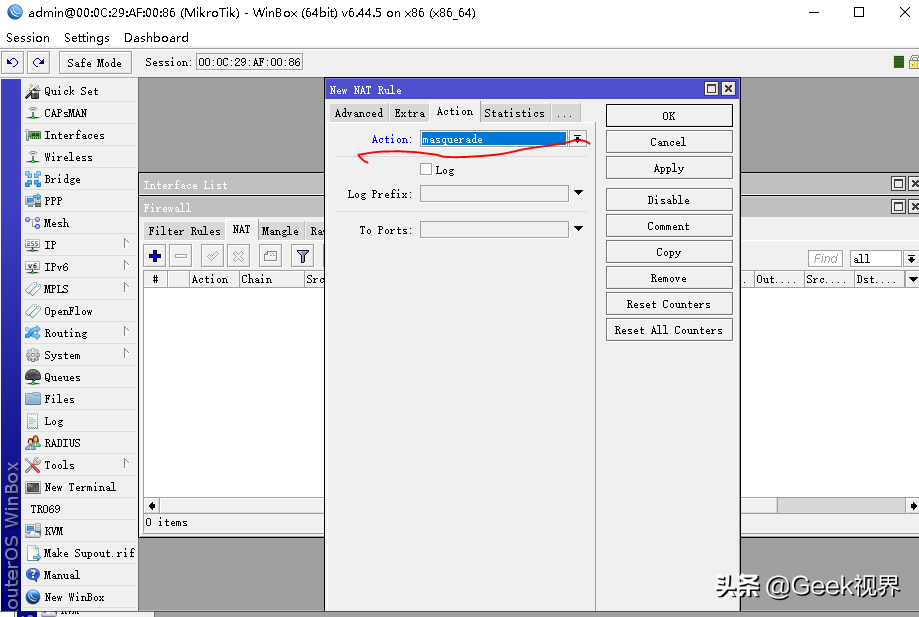919x617 pixels.
Task: Expand the To Ports field arrow
Action: 578,229
